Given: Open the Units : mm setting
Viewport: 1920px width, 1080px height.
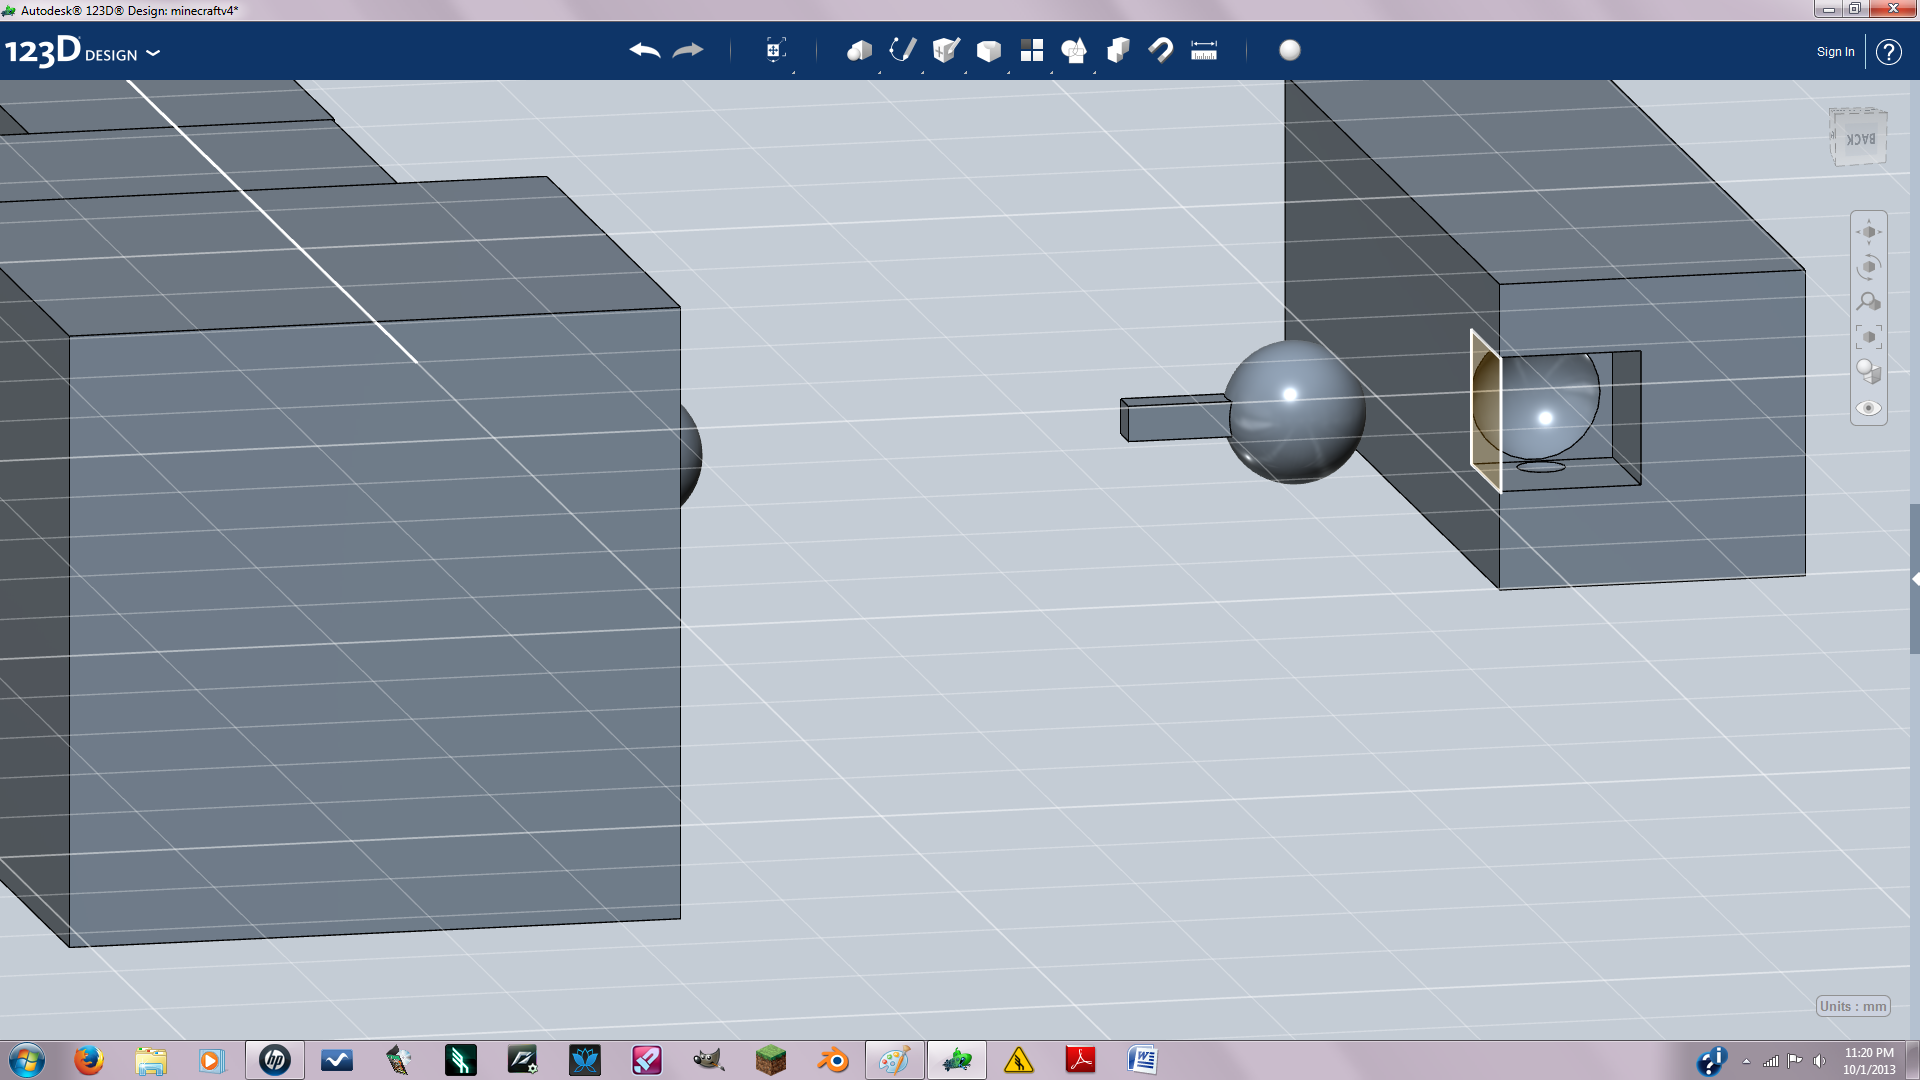Looking at the screenshot, I should (x=1853, y=1006).
